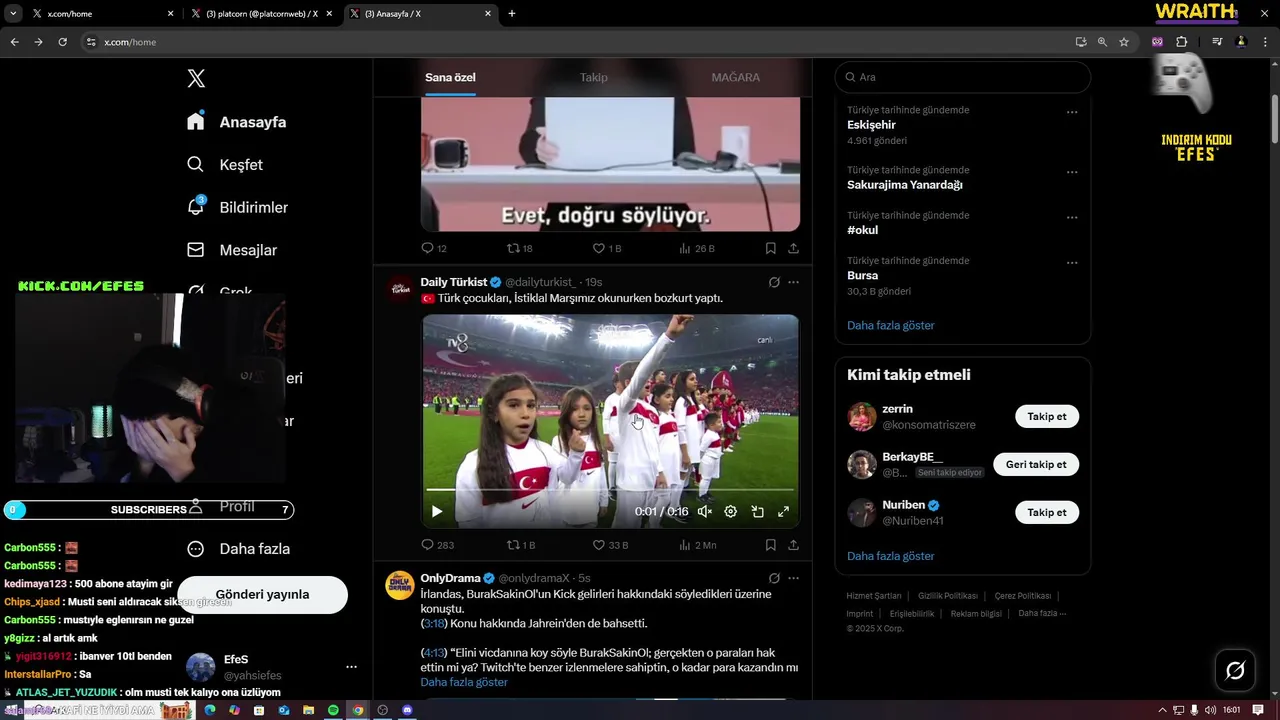Expand OnlyDrama post Daha fazla göster
Viewport: 1280px width, 720px height.
pos(464,682)
